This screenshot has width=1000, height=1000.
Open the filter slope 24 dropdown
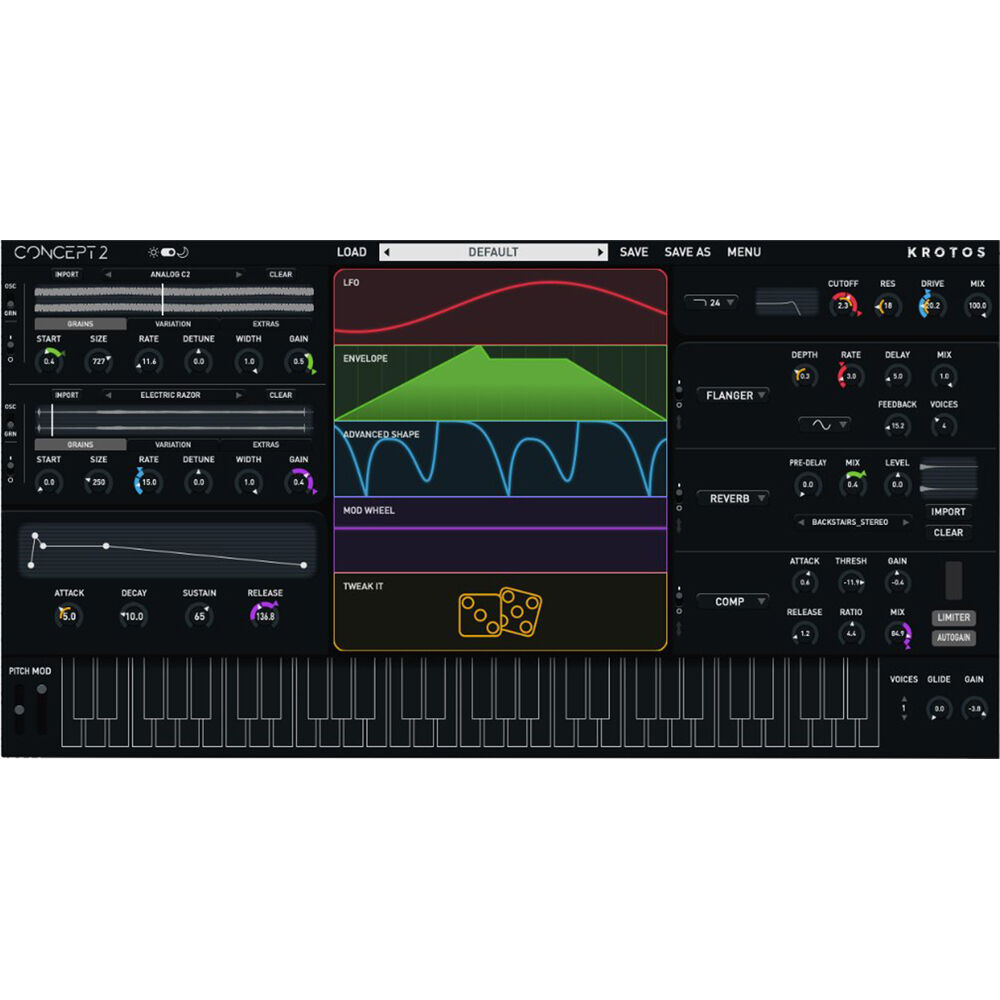pyautogui.click(x=711, y=302)
